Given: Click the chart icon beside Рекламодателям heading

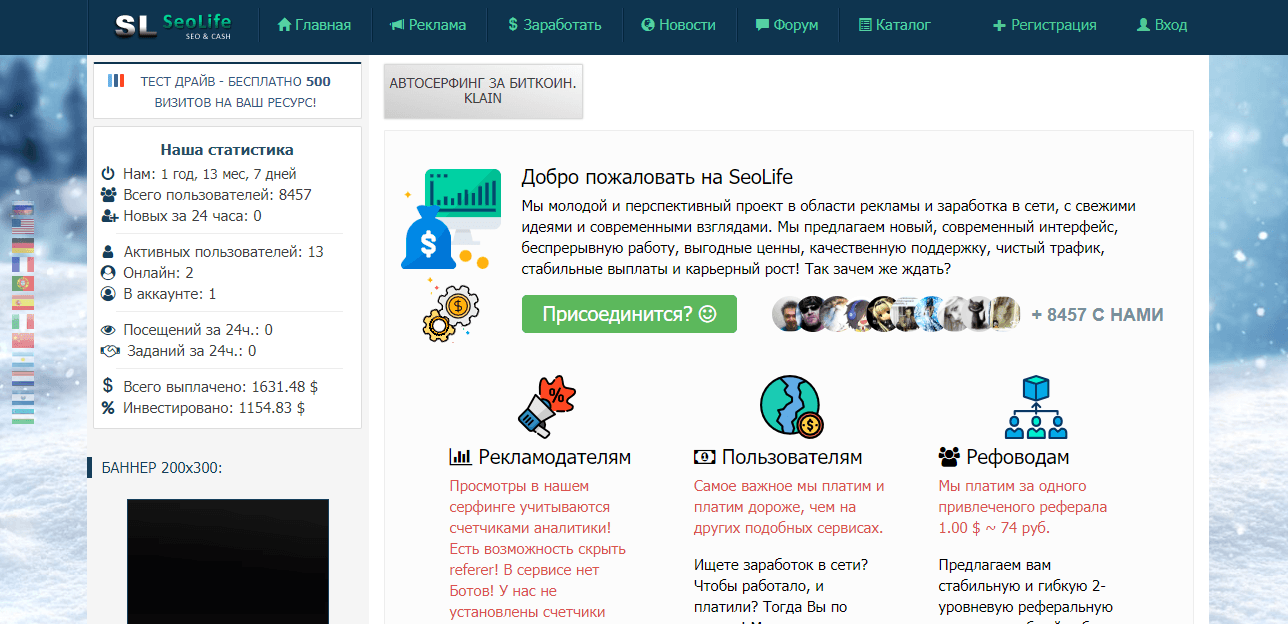Looking at the screenshot, I should point(459,456).
